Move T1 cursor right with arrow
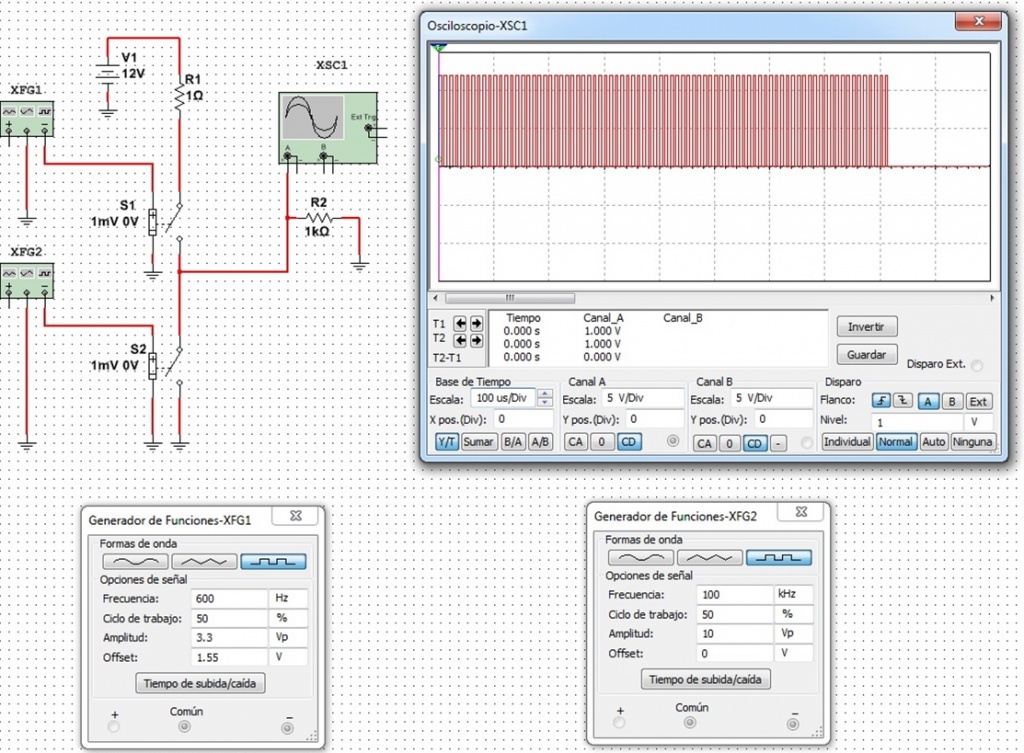The width and height of the screenshot is (1024, 753). point(476,323)
